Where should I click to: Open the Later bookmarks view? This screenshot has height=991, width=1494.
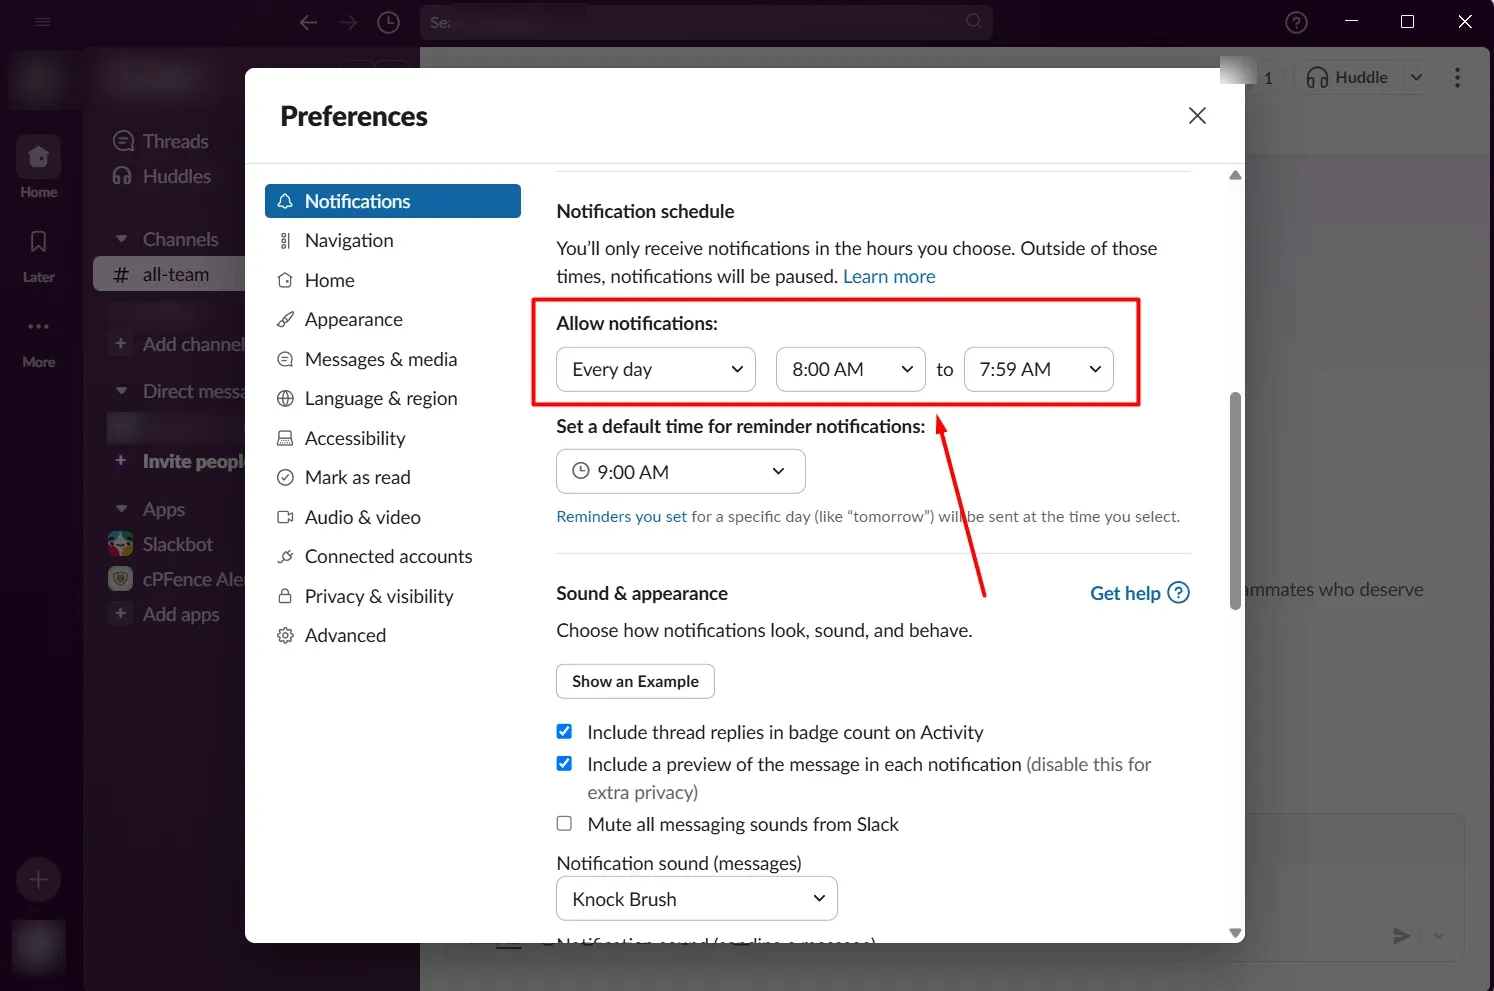(39, 255)
